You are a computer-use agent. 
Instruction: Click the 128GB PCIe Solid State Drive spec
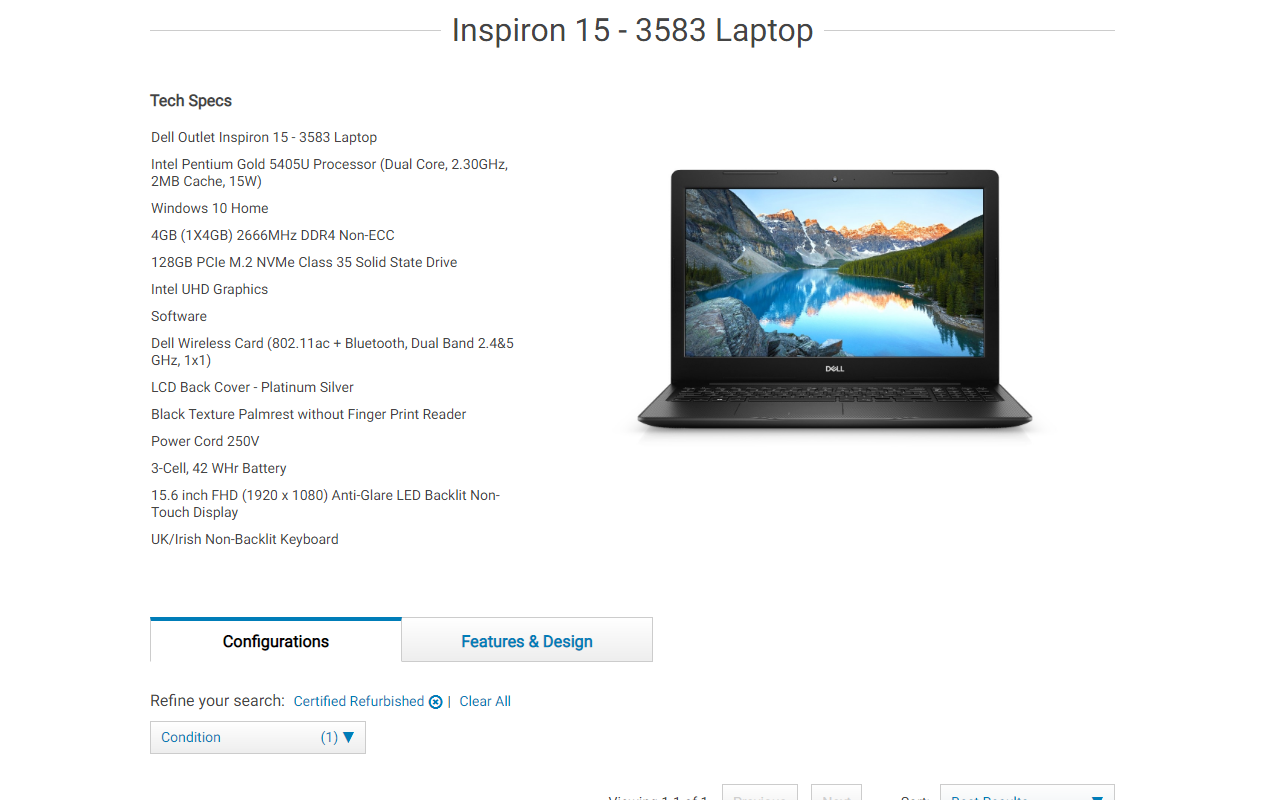click(x=304, y=262)
